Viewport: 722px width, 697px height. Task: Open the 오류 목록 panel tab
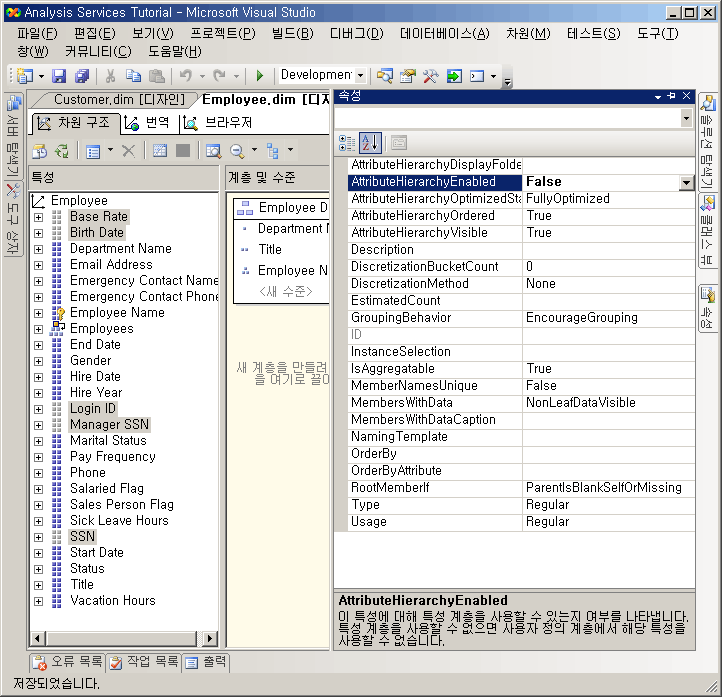pyautogui.click(x=68, y=662)
